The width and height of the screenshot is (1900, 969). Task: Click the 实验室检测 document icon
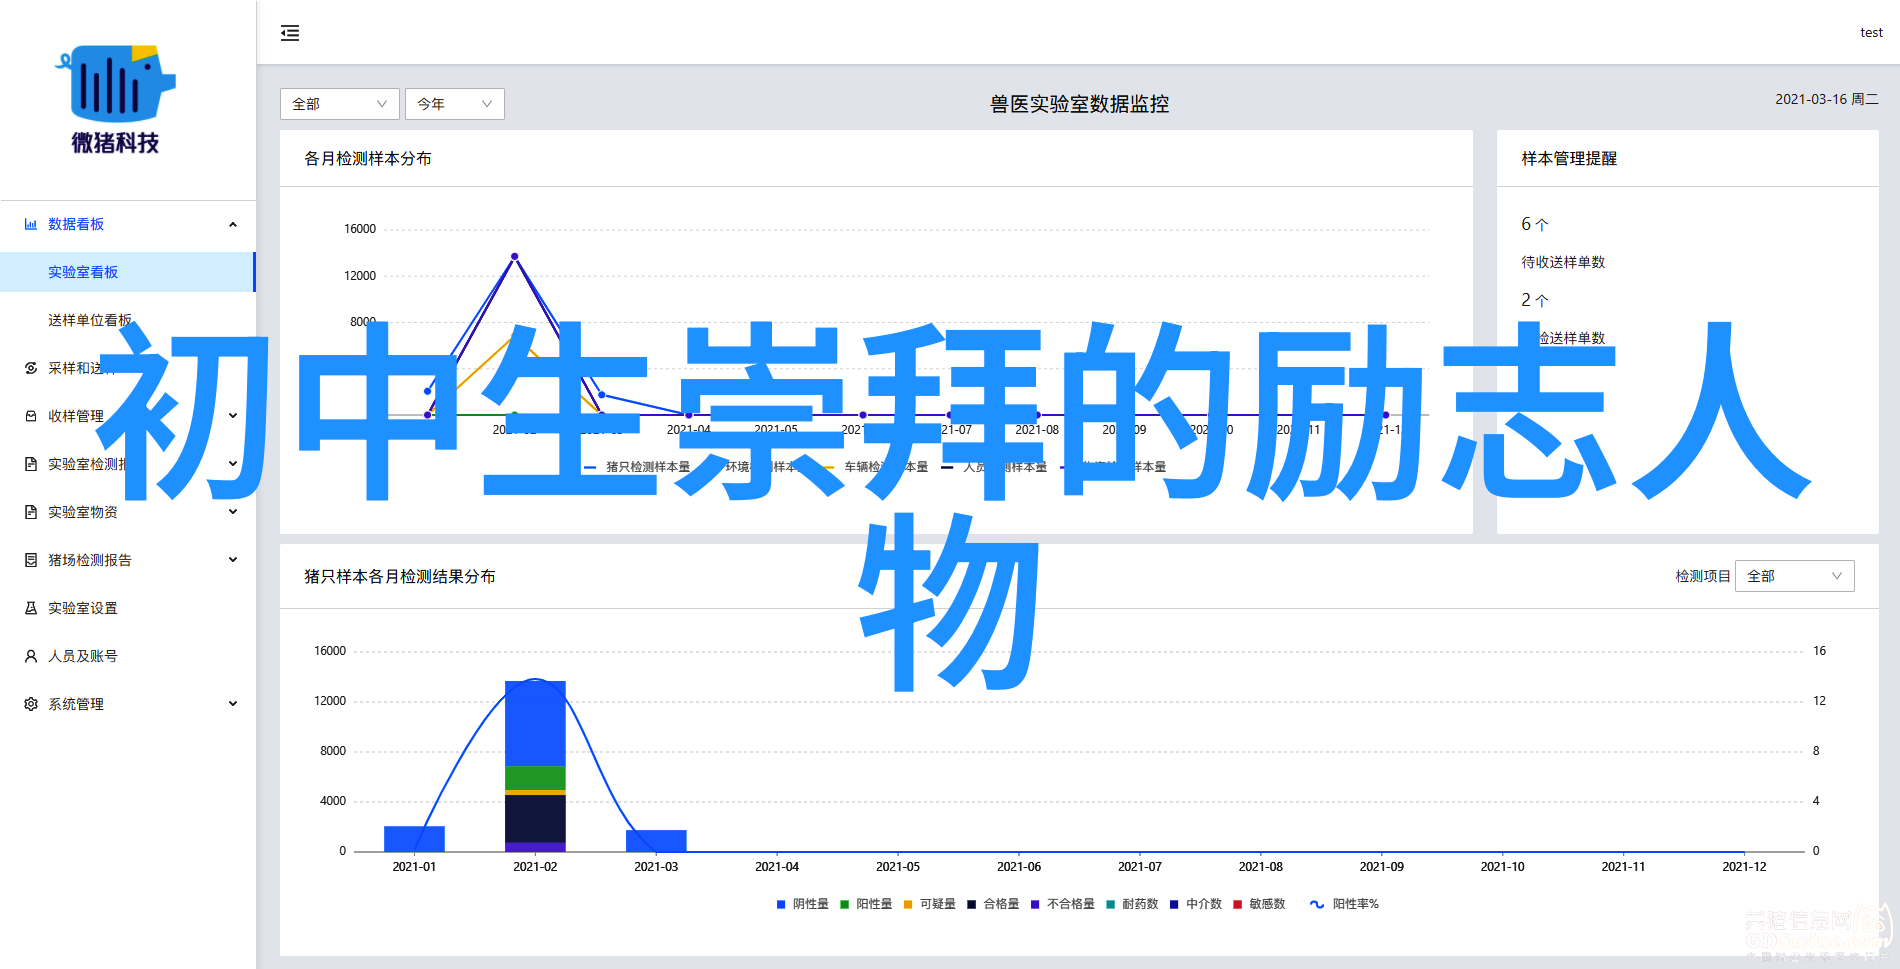tap(31, 464)
